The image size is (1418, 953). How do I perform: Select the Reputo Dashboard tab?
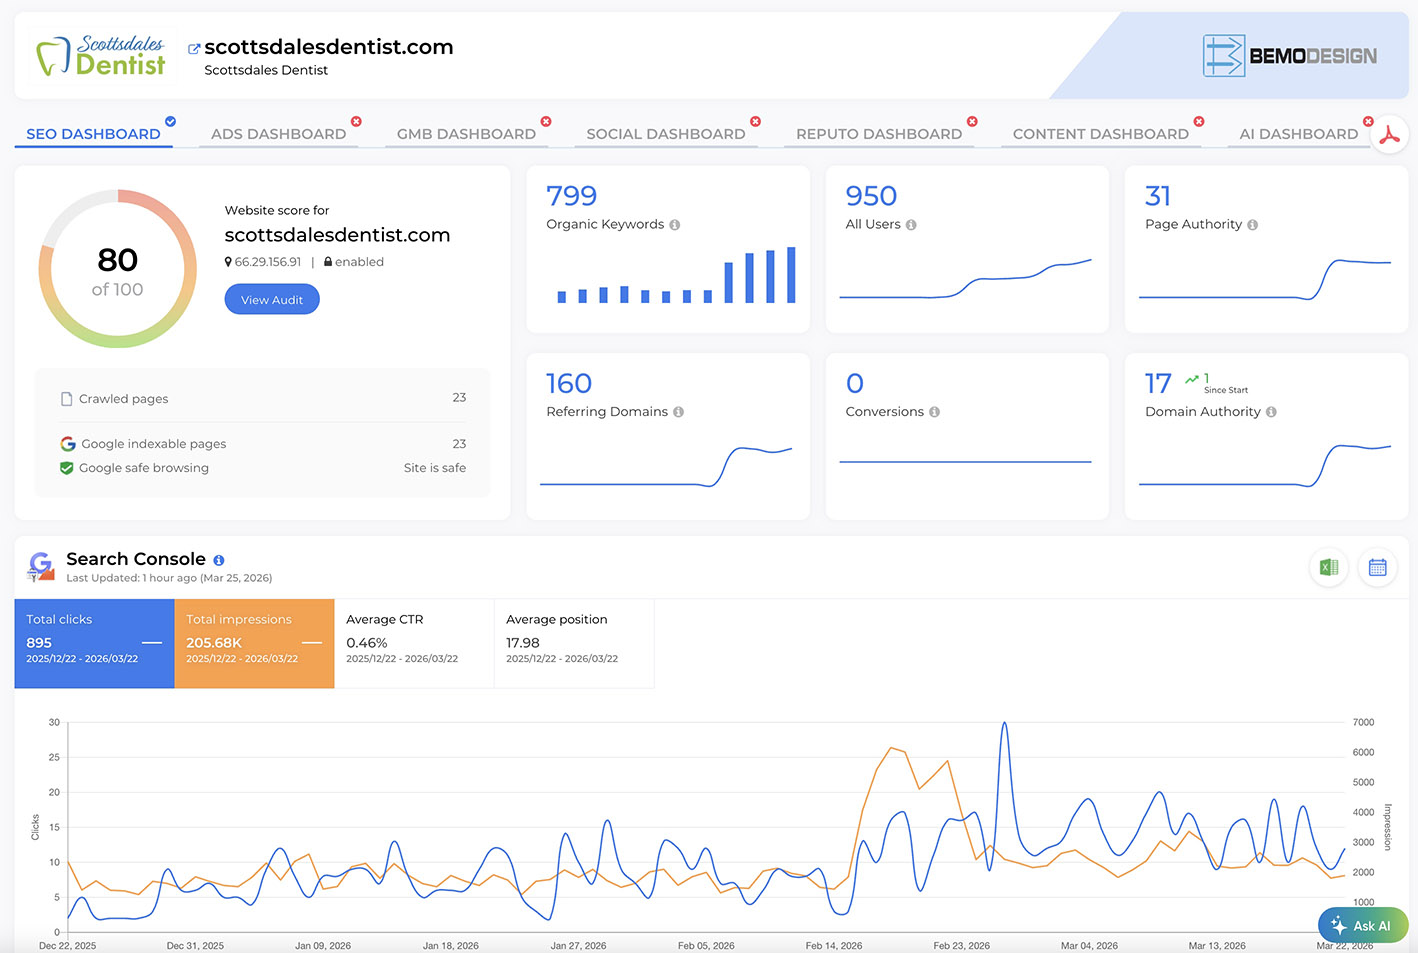coord(877,133)
